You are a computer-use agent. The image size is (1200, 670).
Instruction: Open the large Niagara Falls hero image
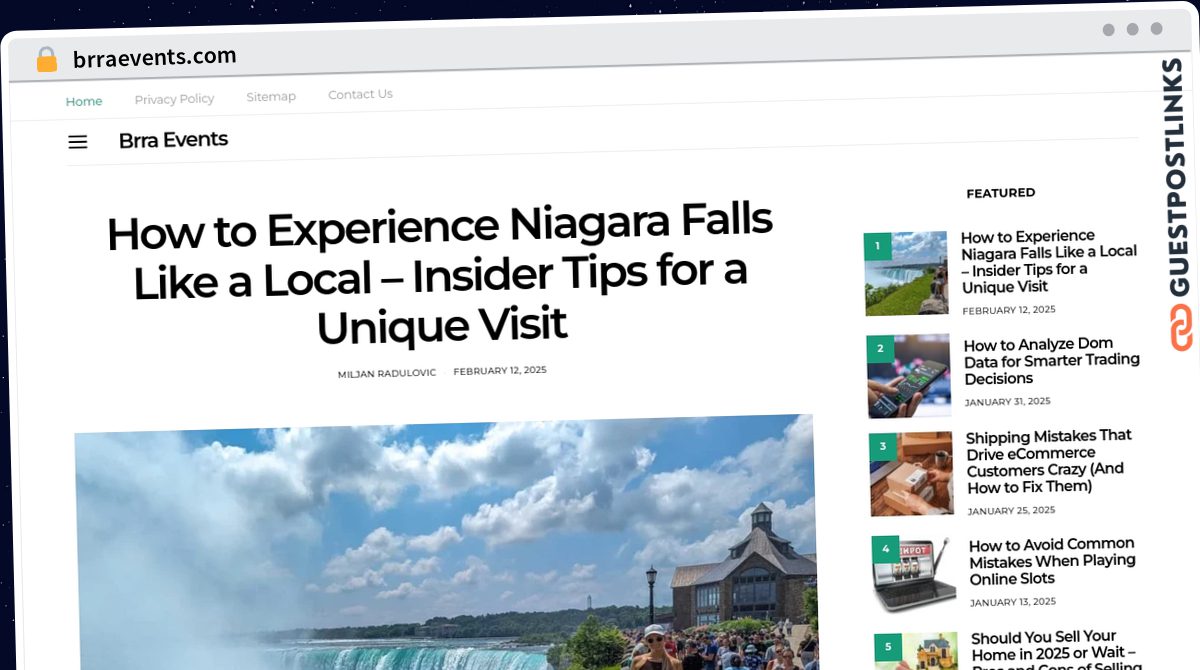point(446,542)
